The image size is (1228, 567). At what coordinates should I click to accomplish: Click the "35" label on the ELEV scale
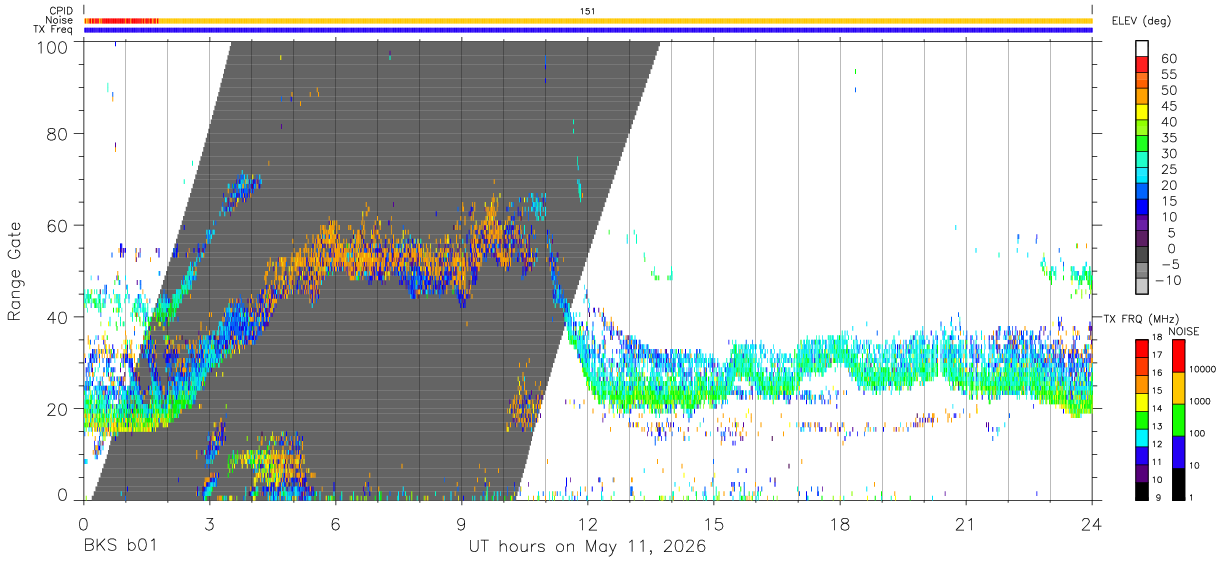(1168, 137)
